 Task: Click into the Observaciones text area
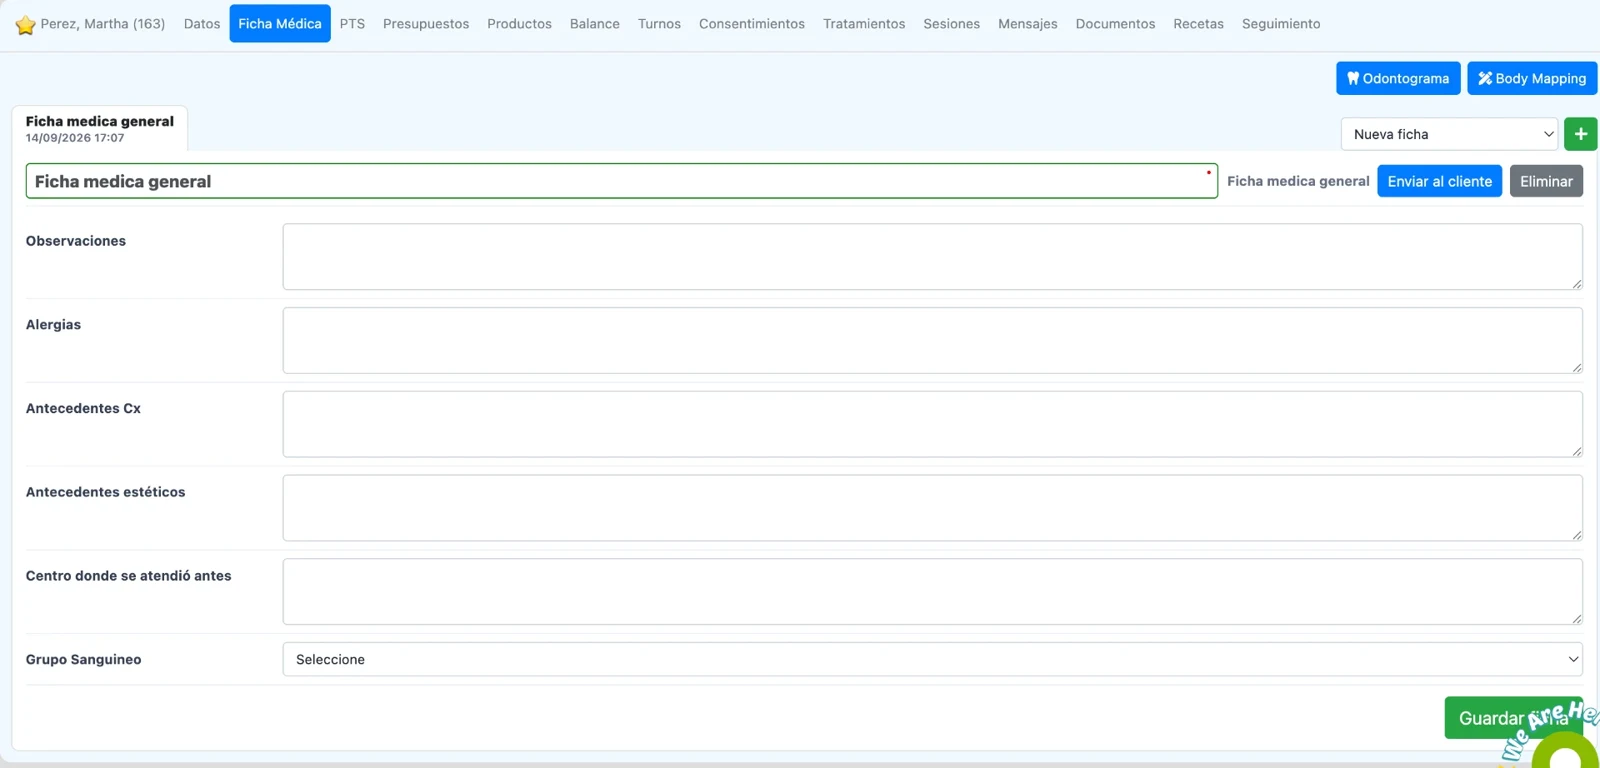[932, 257]
